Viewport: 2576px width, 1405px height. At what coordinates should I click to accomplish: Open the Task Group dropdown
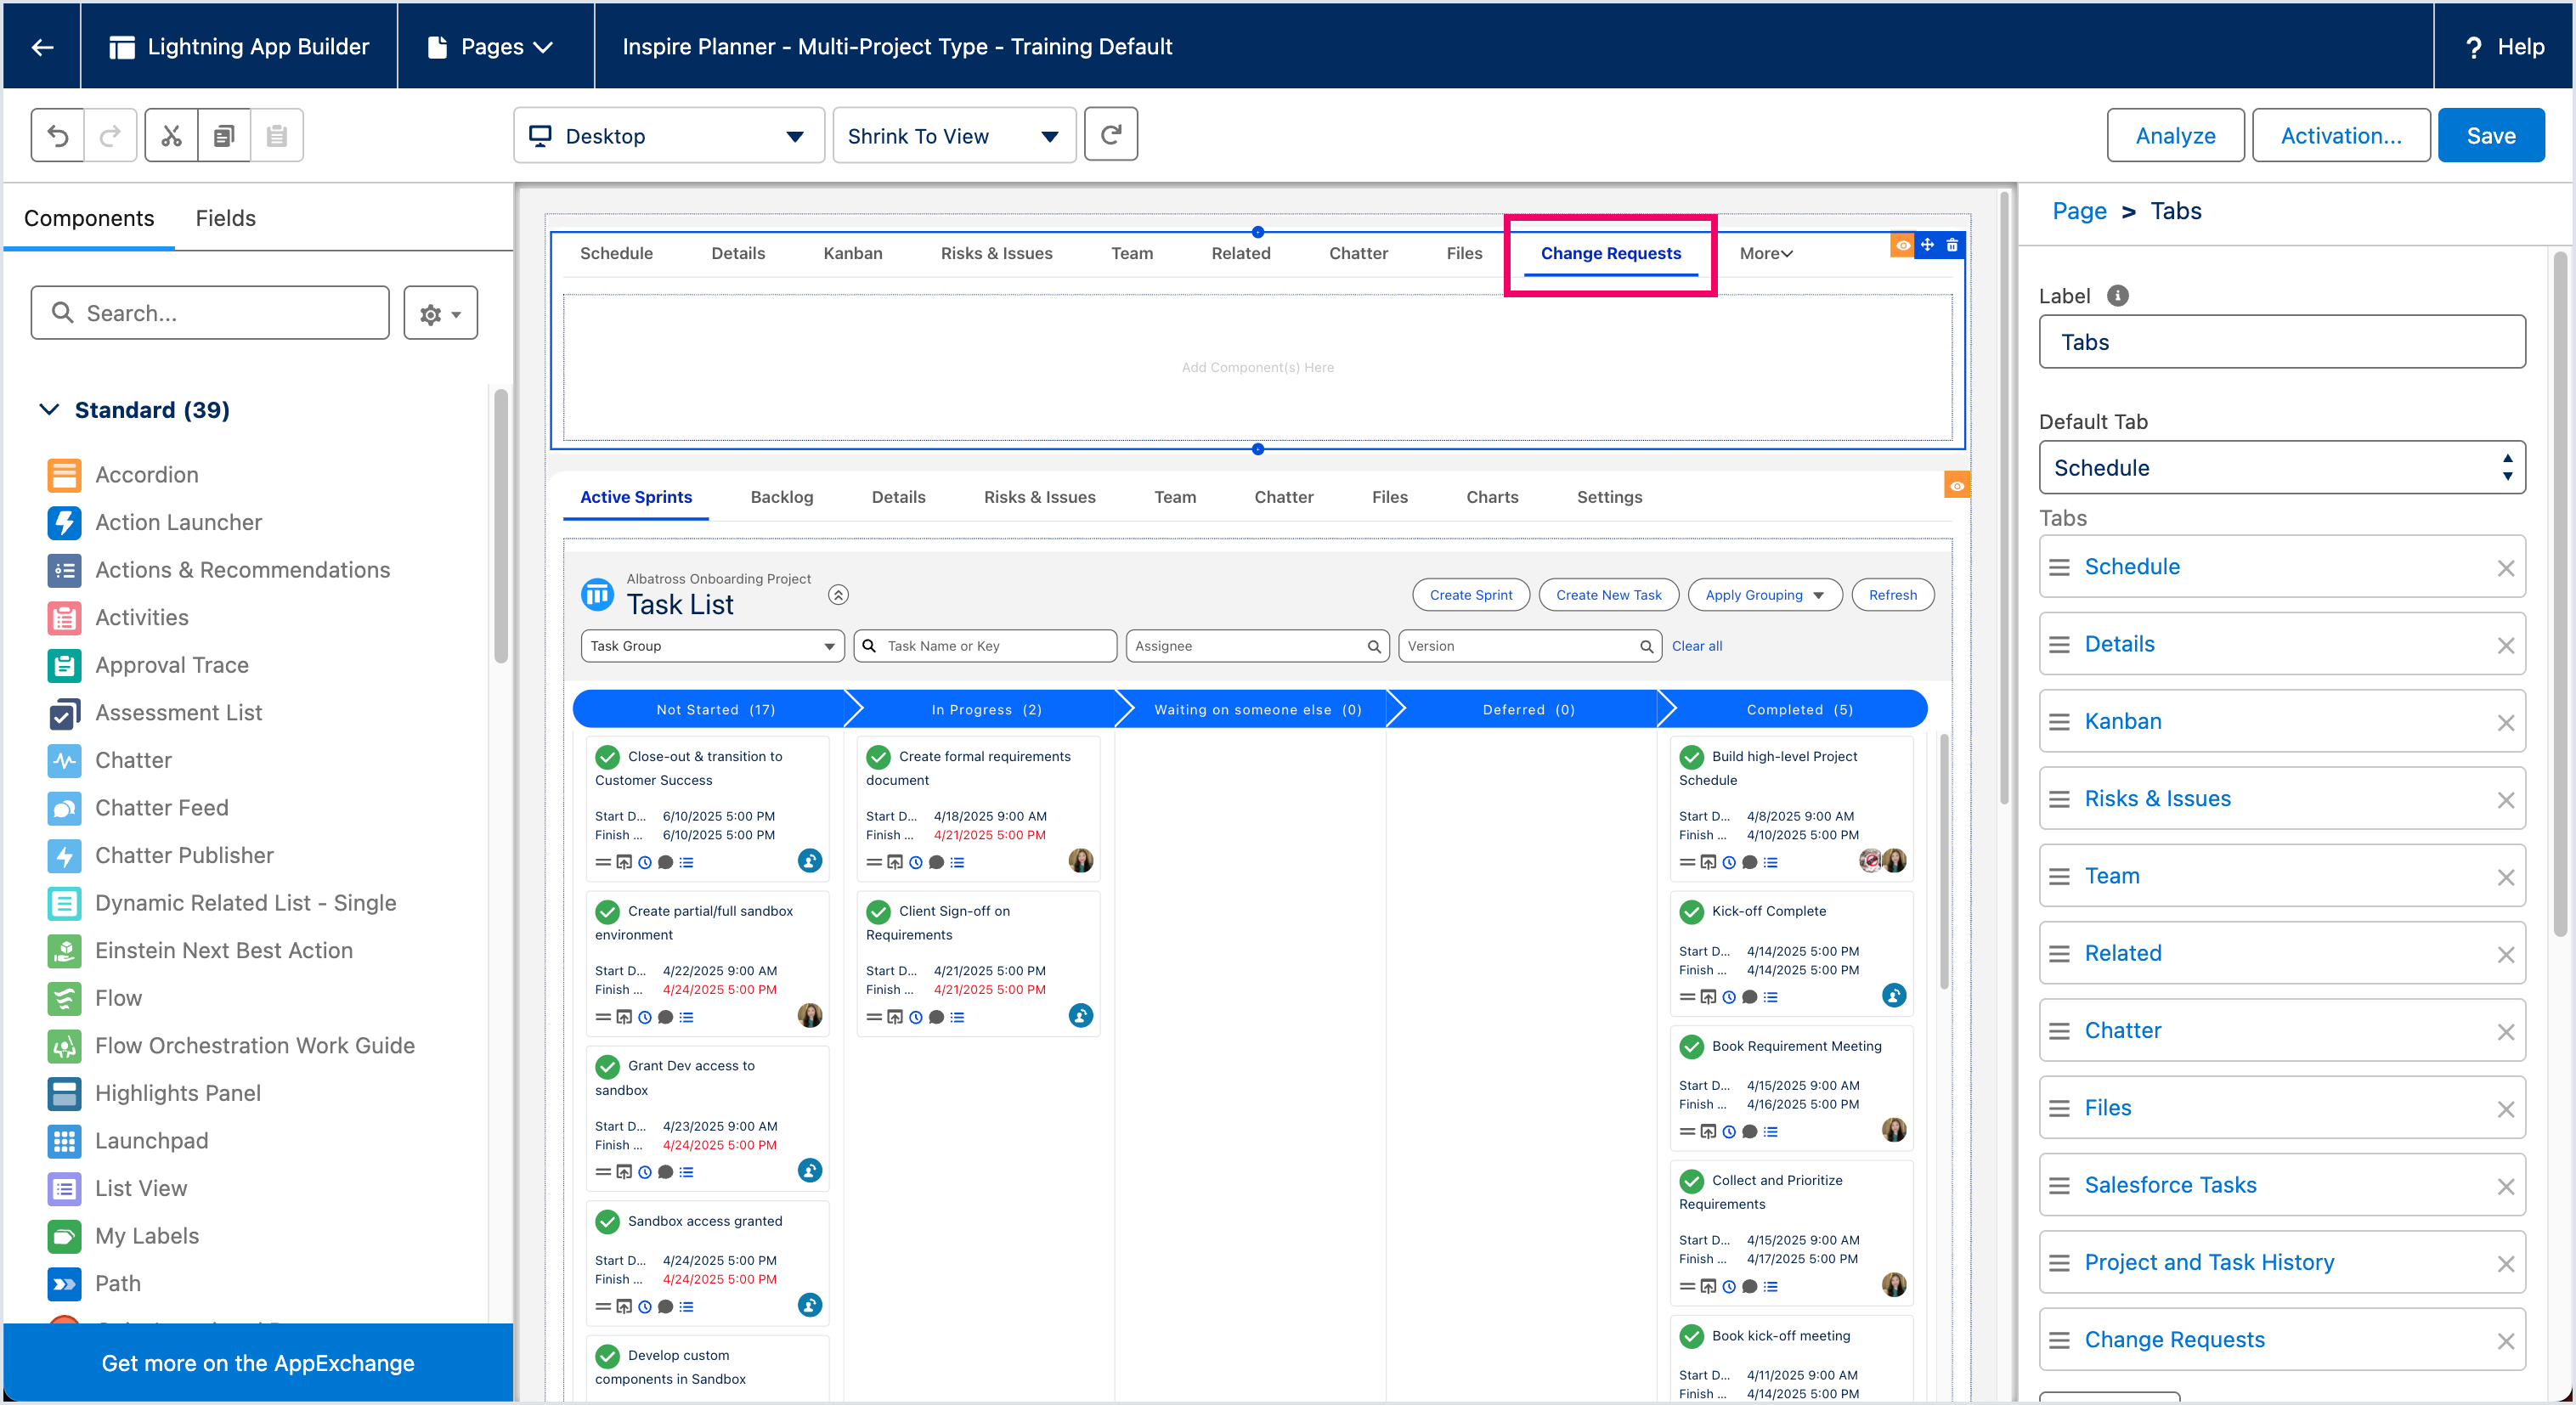coord(712,646)
